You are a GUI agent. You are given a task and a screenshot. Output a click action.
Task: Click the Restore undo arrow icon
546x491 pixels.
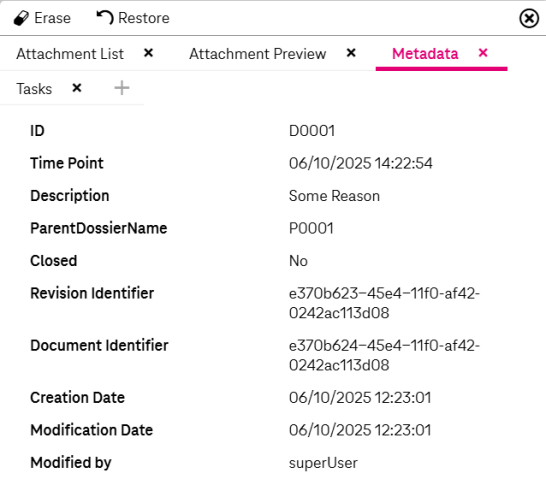click(105, 17)
